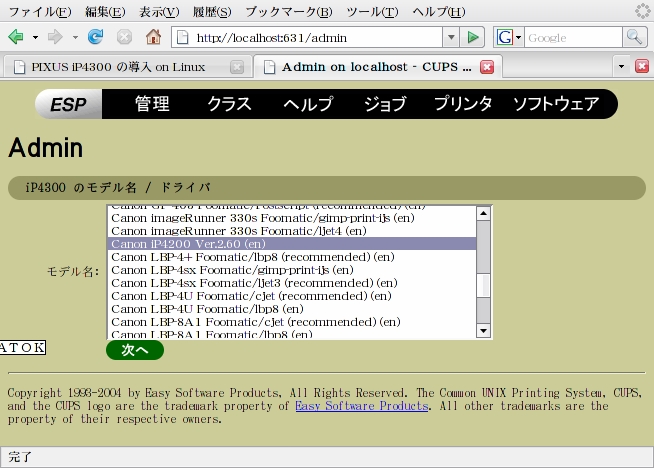Open the ツール(T) menu
654x468 pixels.
pyautogui.click(x=372, y=12)
